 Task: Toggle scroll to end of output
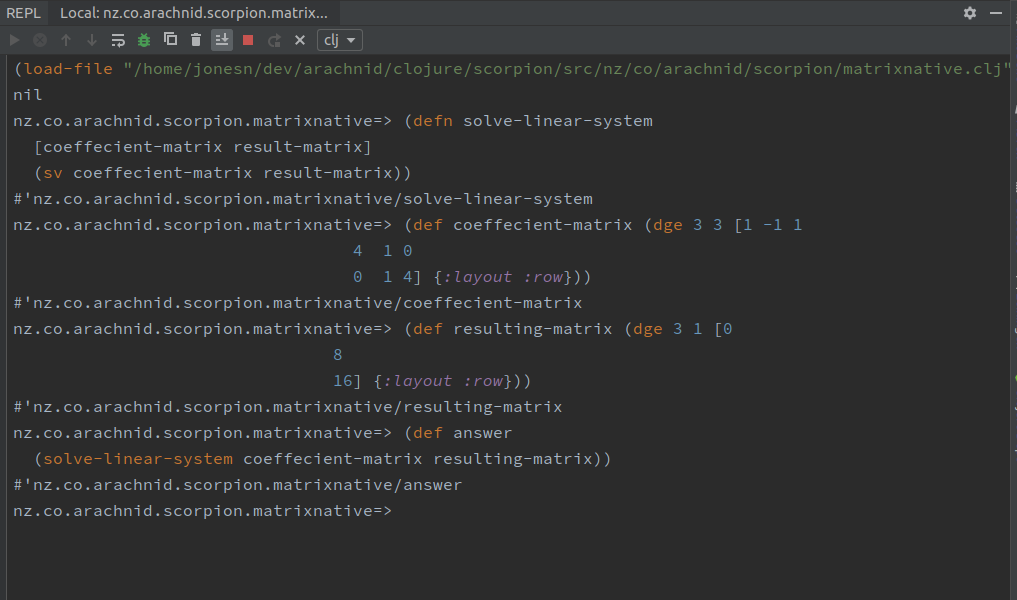tap(222, 40)
